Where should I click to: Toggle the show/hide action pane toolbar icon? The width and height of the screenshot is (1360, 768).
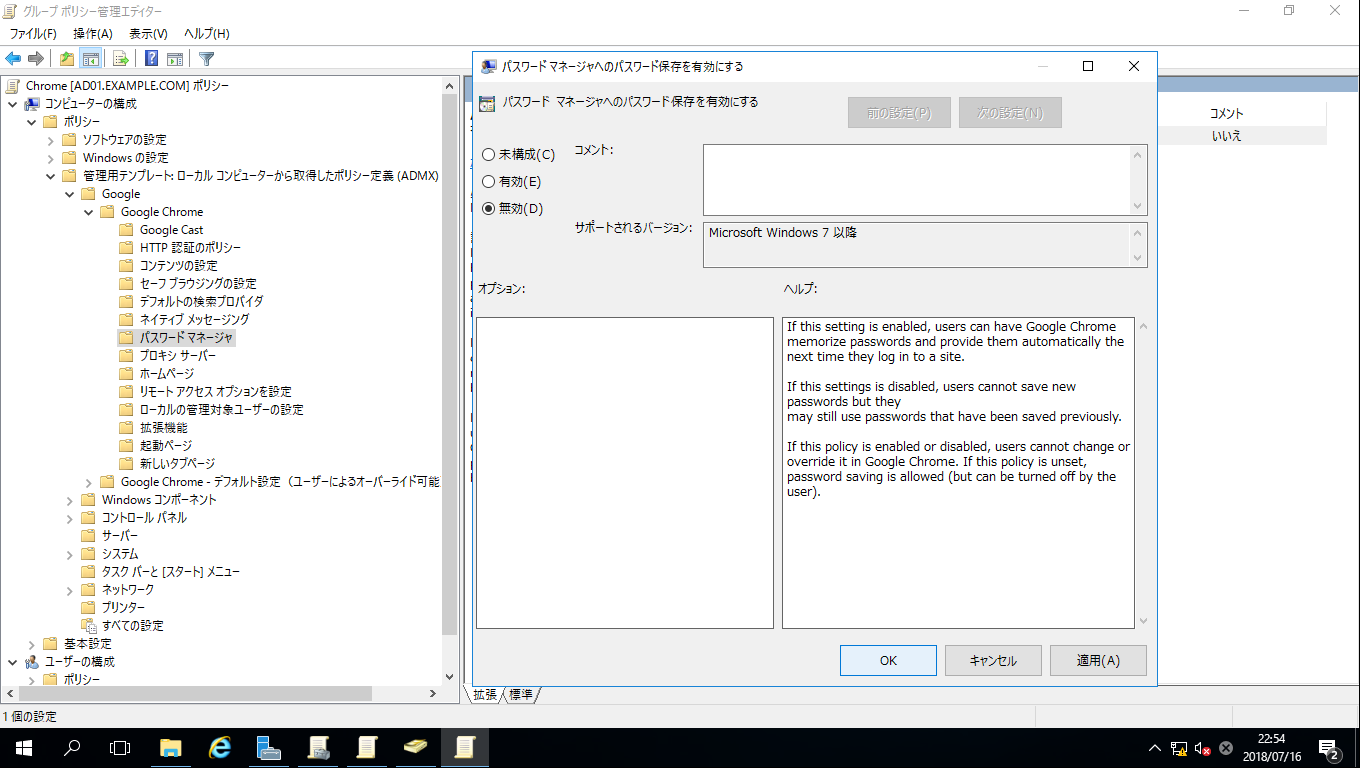(x=175, y=59)
